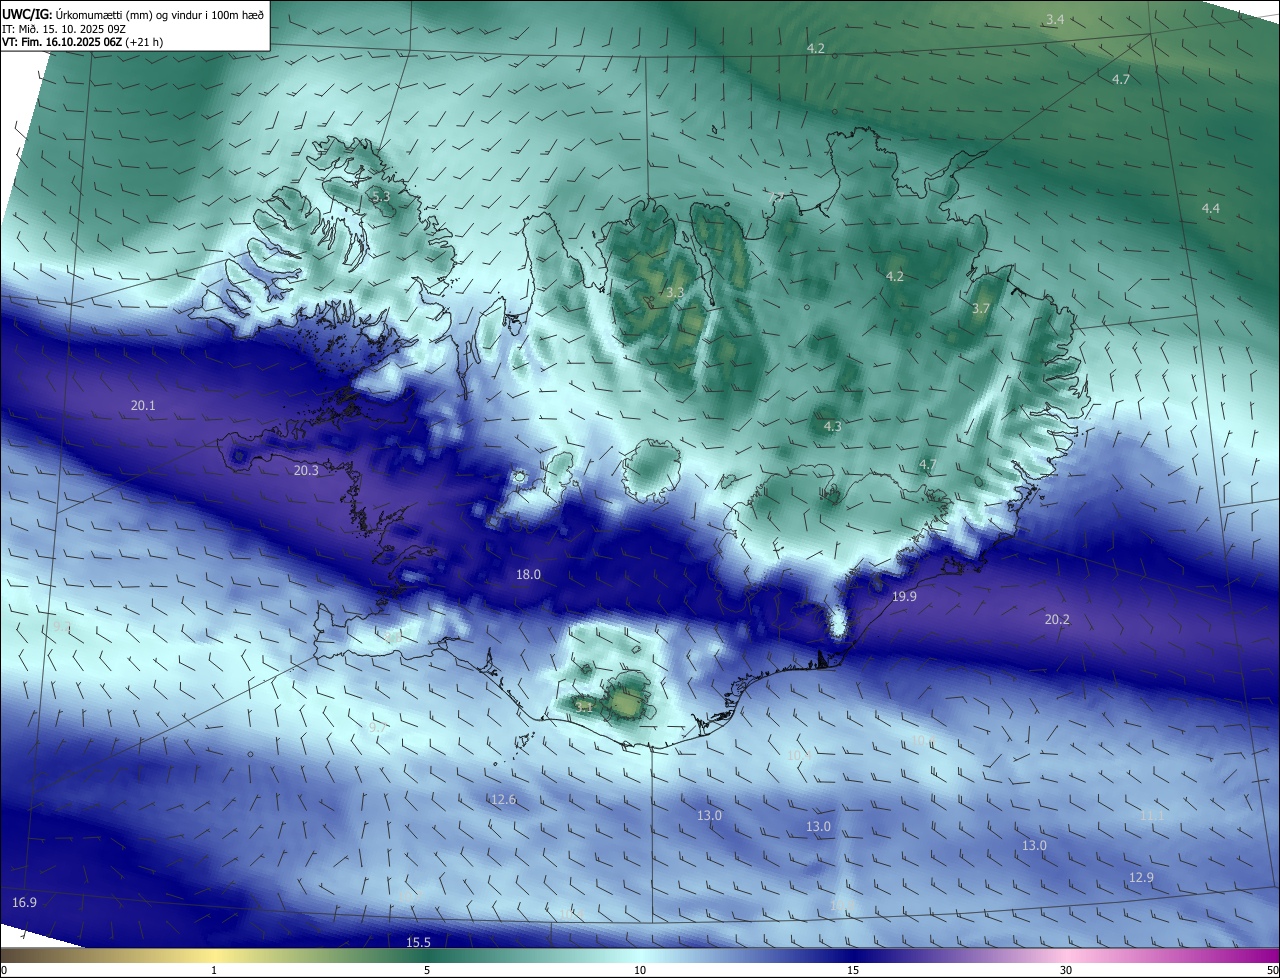Click the 5.3 value over the Westfjords
Viewport: 1280px width, 978px height.
tap(381, 197)
